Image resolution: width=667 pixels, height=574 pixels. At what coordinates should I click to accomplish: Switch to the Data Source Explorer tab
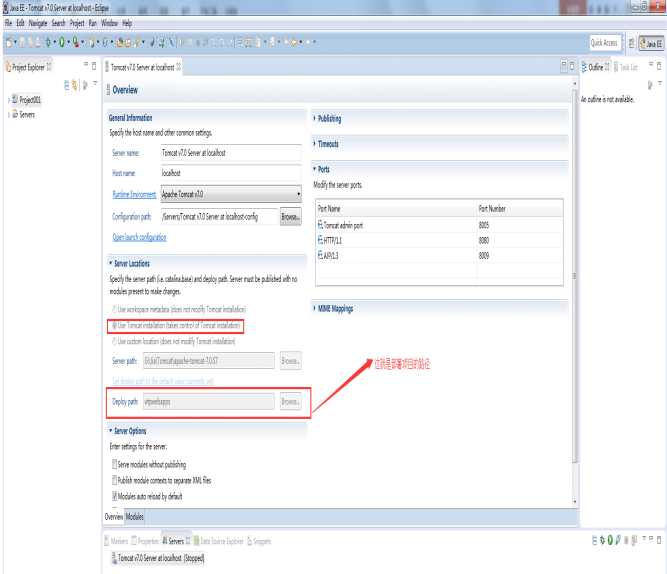pyautogui.click(x=218, y=541)
